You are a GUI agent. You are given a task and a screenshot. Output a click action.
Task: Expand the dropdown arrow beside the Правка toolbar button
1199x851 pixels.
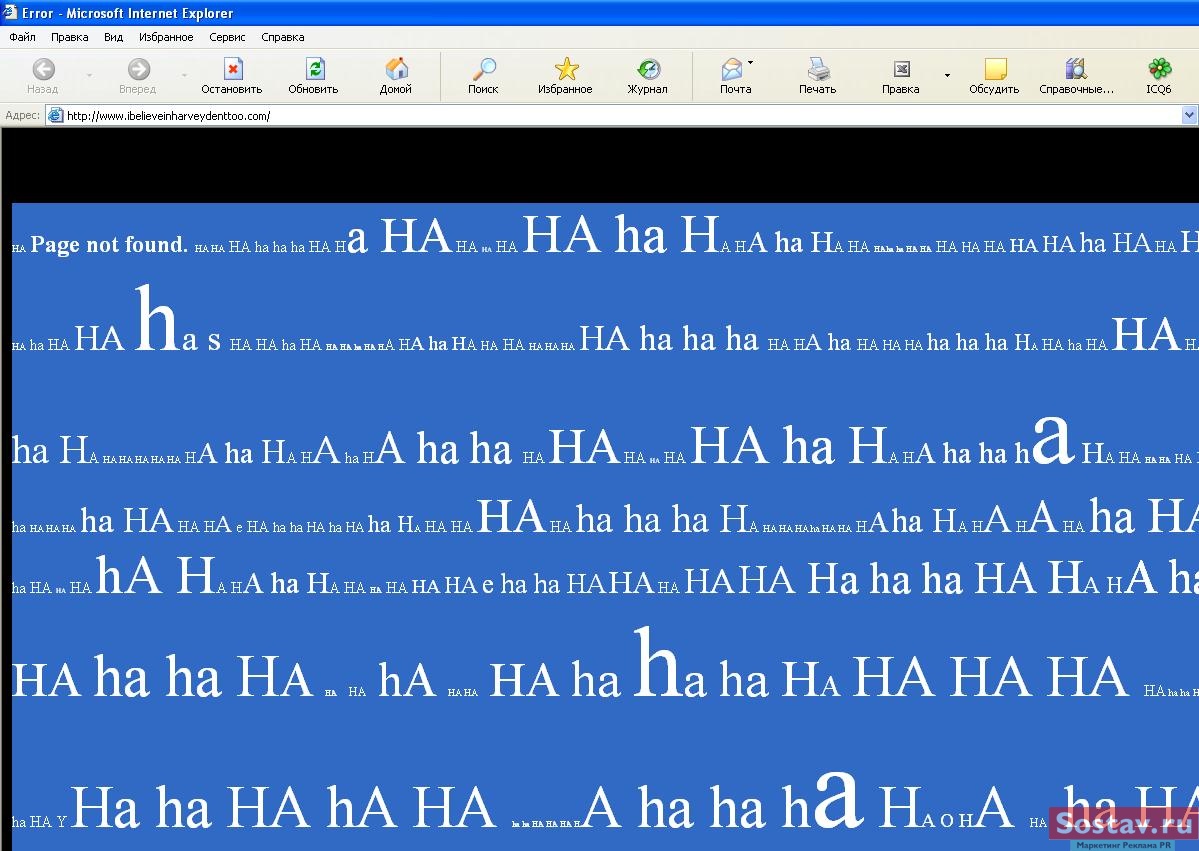click(x=947, y=76)
